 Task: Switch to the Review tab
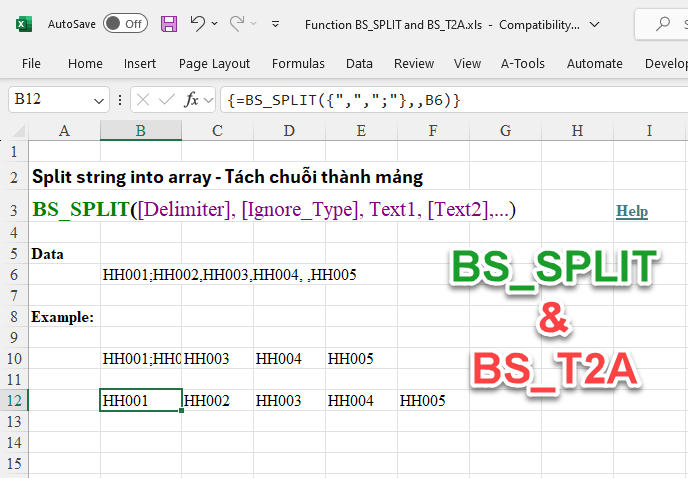(414, 64)
